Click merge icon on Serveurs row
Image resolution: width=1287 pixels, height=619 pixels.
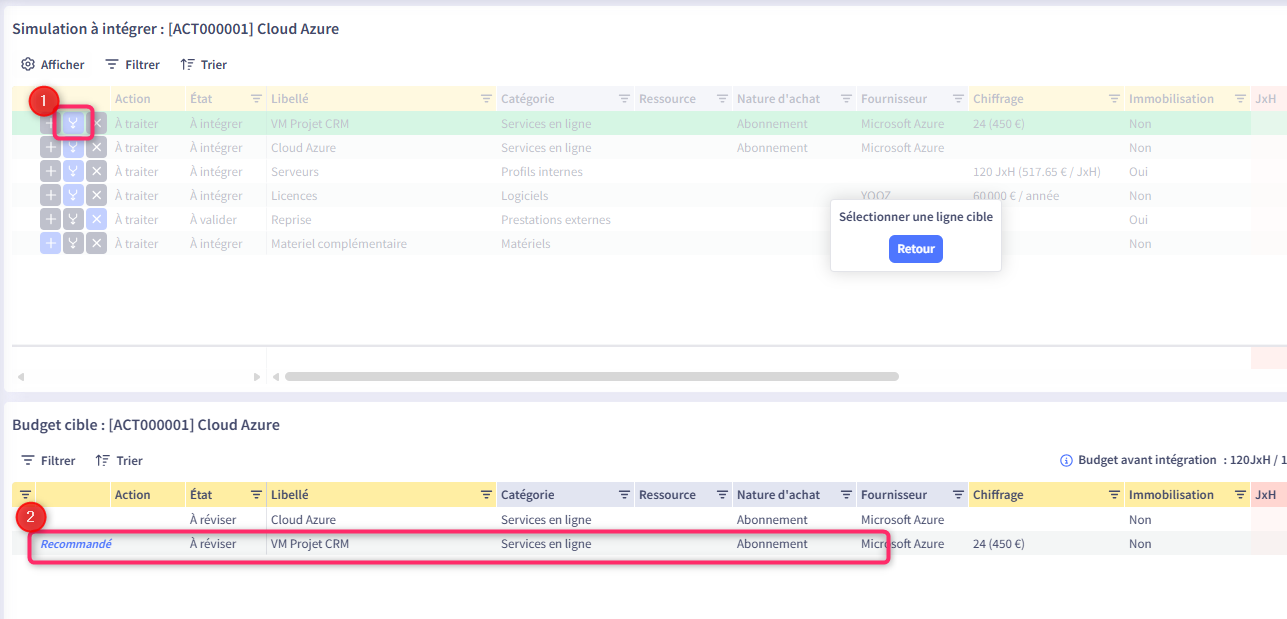click(73, 172)
